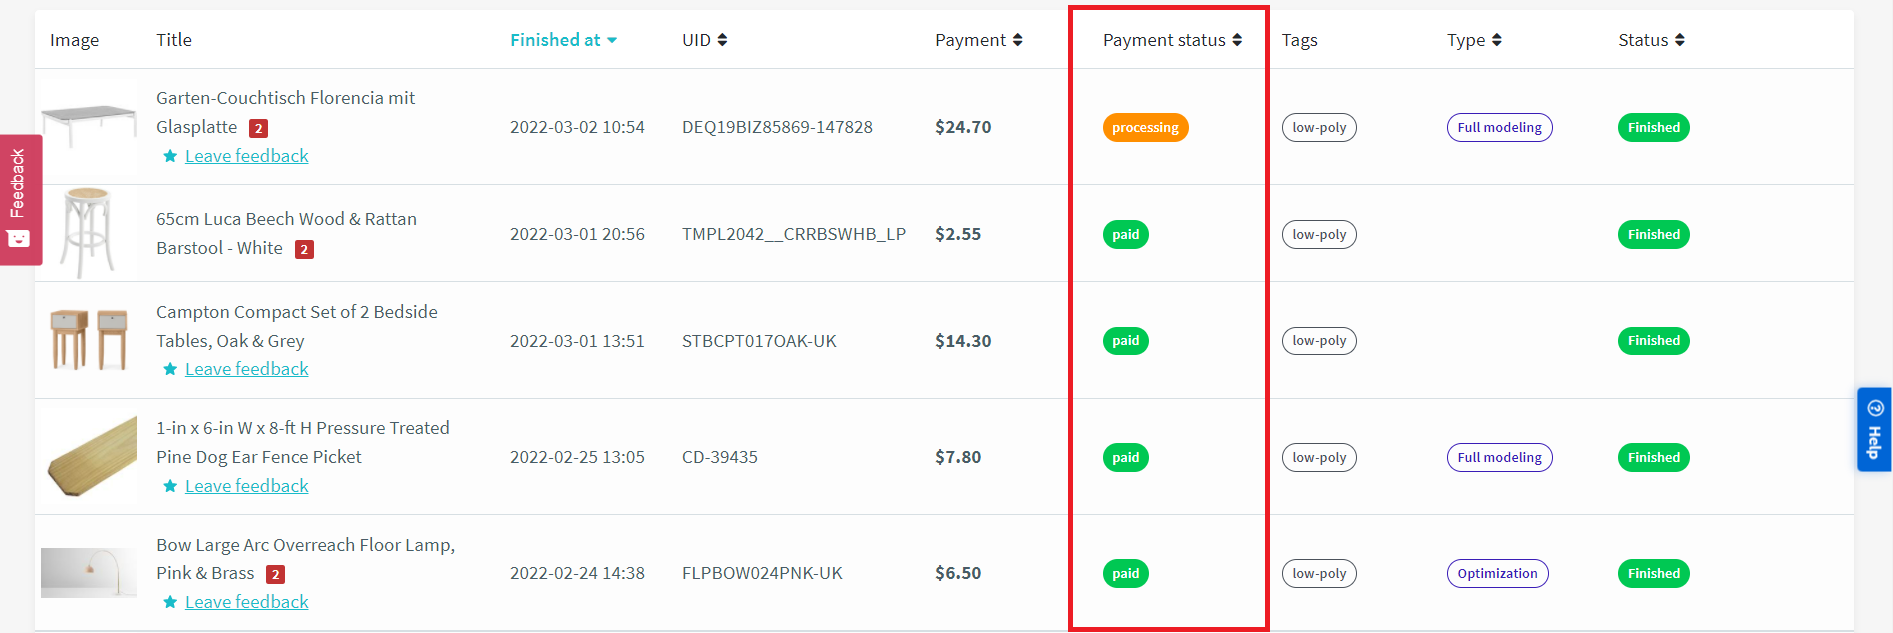Screen dimensions: 1893x633
Task: Click the red 2 badge on Luca Barstool title
Action: click(x=305, y=249)
